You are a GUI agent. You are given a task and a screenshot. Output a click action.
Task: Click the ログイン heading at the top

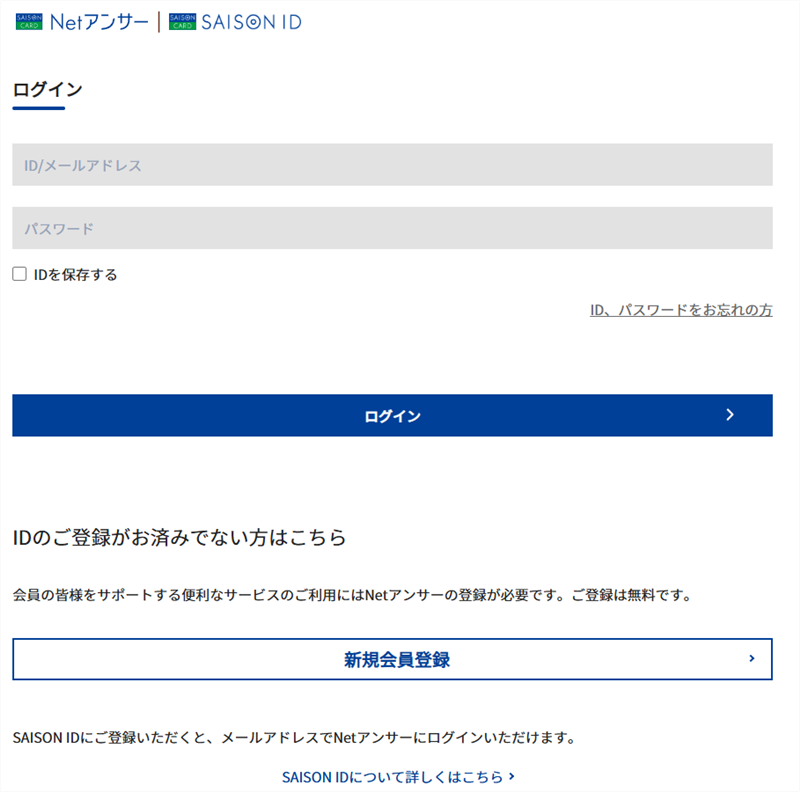[x=47, y=90]
